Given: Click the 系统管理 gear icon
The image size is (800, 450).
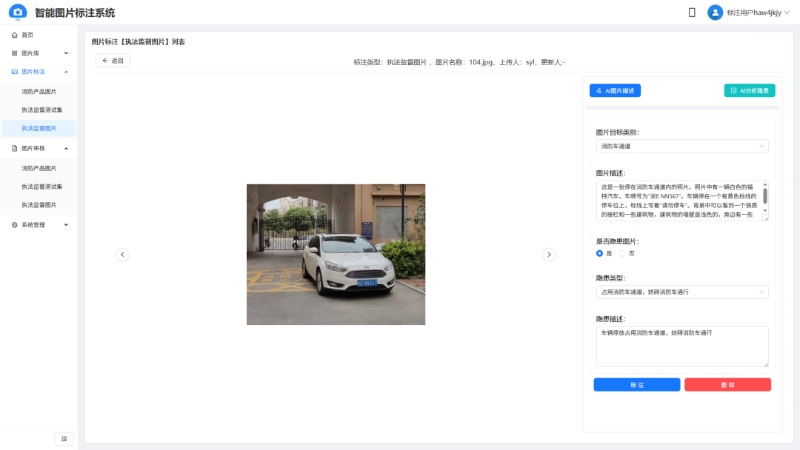Looking at the screenshot, I should 14,225.
